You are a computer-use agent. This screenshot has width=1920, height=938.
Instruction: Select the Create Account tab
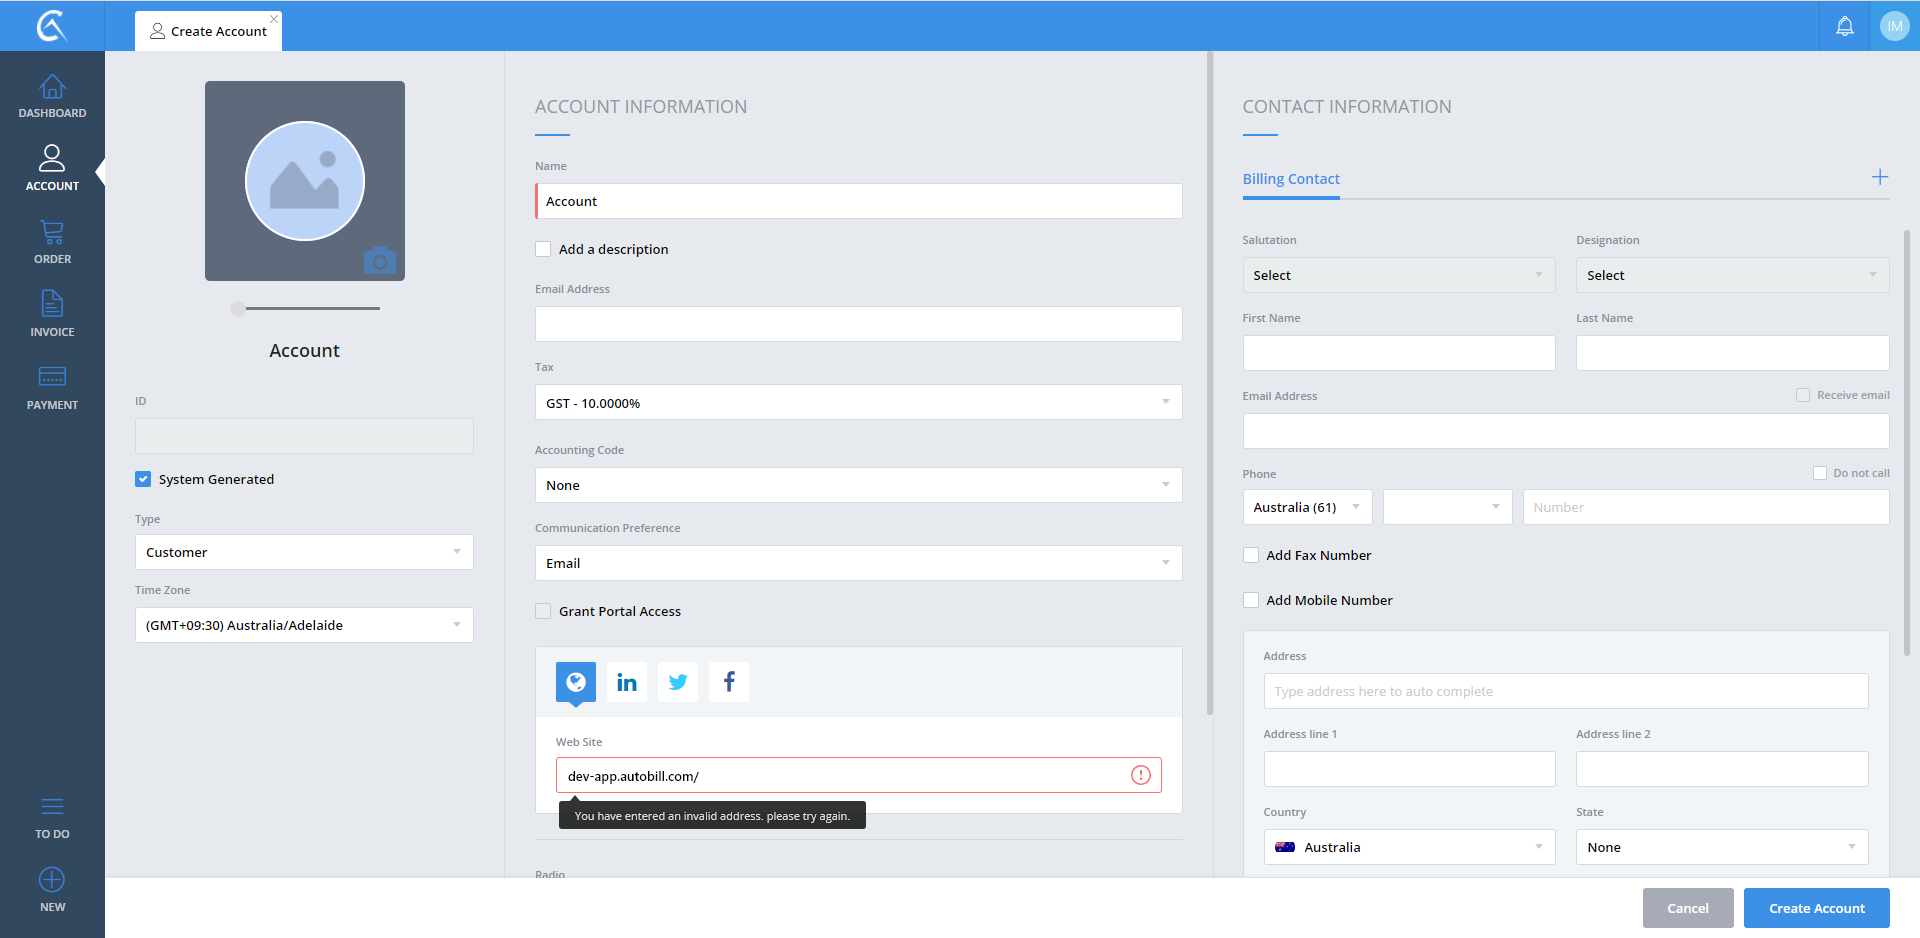tap(209, 31)
